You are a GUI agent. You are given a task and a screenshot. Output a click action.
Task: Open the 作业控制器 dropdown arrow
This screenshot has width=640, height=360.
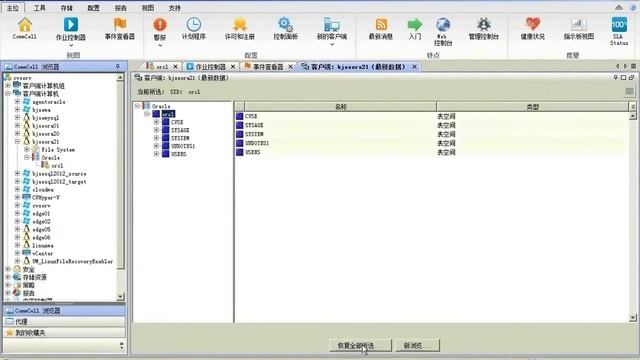(x=71, y=45)
